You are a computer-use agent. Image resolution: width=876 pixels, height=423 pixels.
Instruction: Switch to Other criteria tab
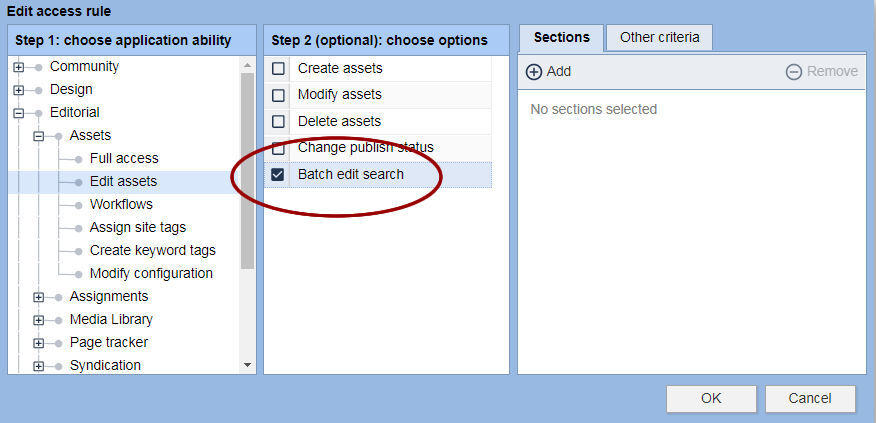tap(659, 38)
